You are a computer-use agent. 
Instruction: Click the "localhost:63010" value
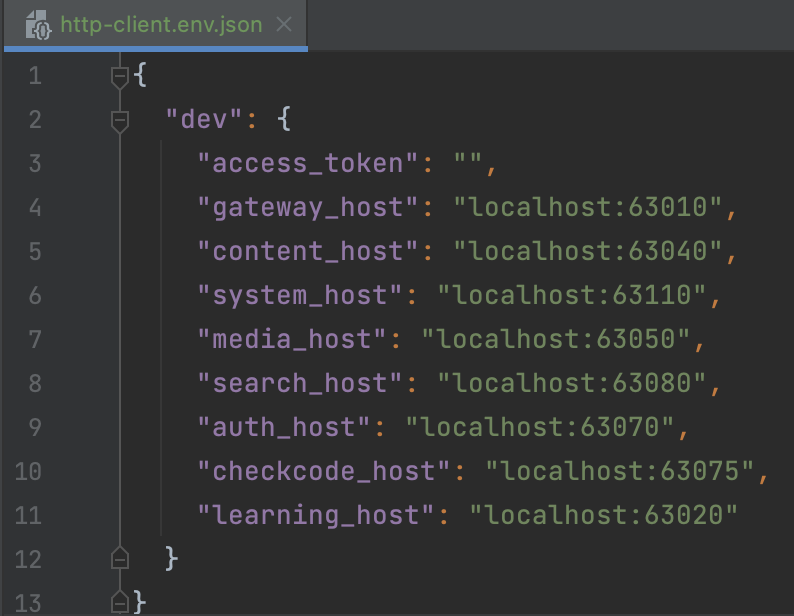(587, 207)
